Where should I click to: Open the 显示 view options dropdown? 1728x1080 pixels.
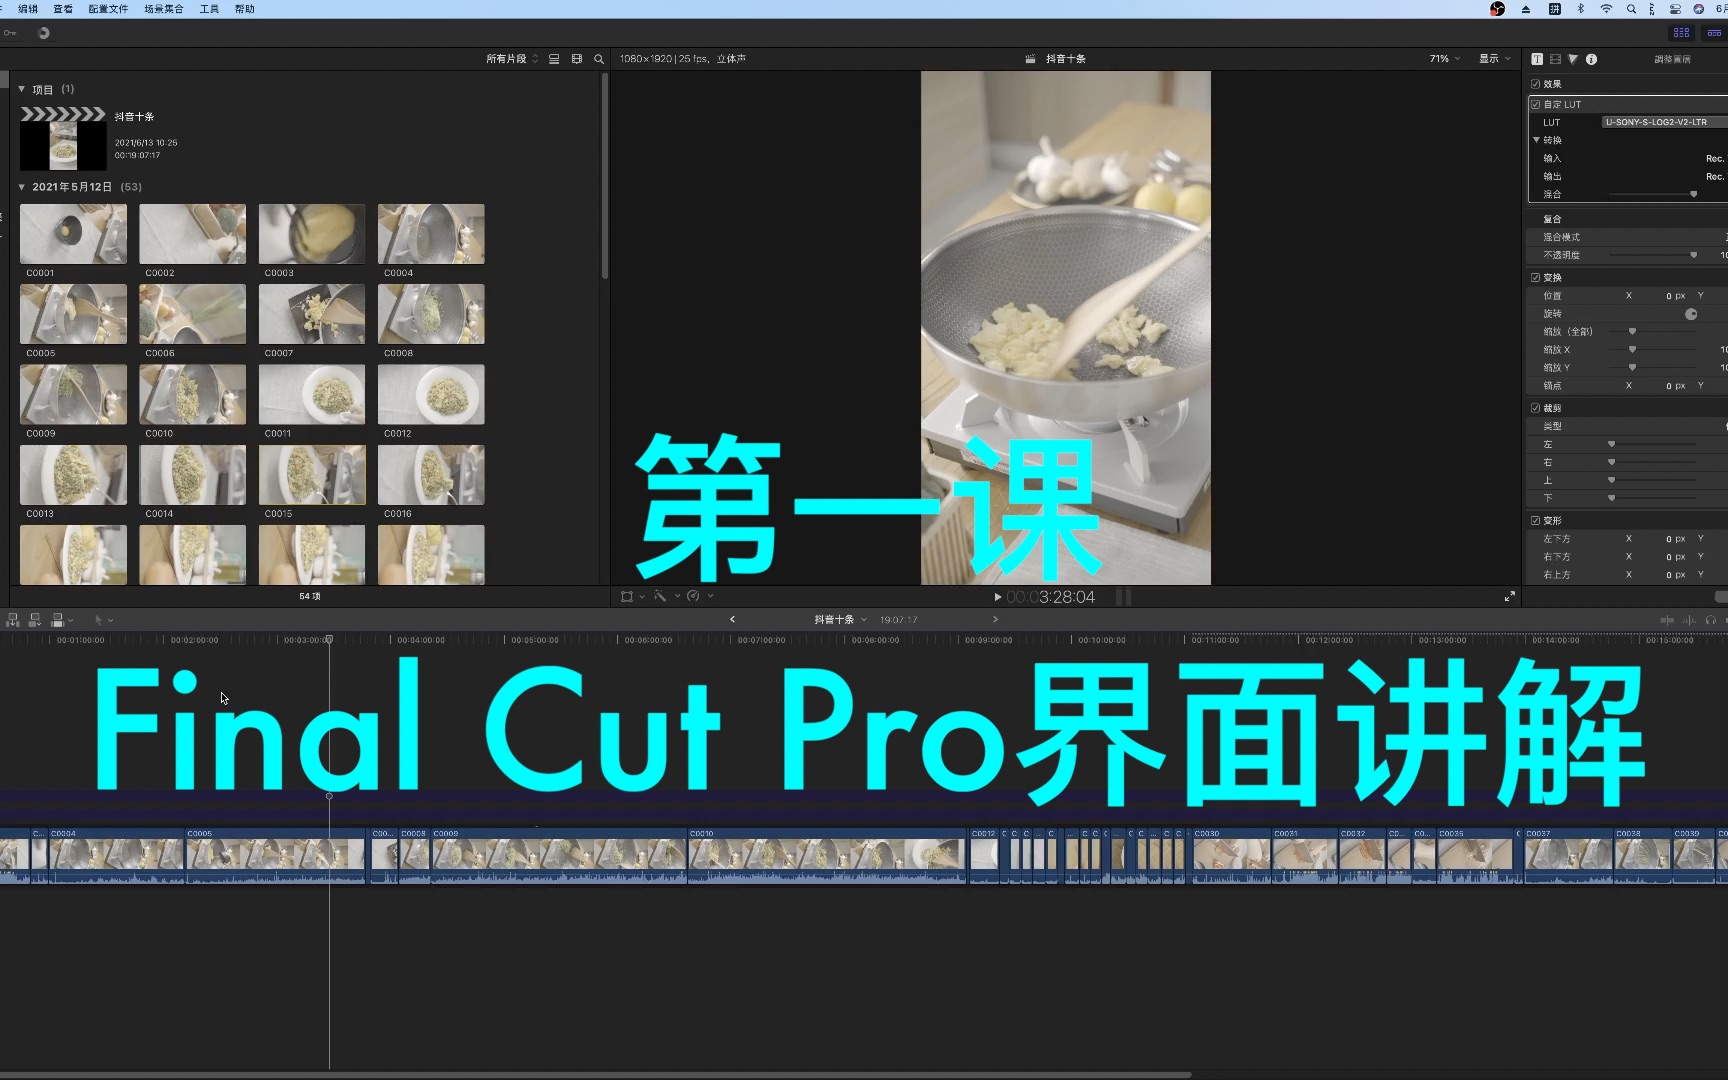pos(1495,59)
